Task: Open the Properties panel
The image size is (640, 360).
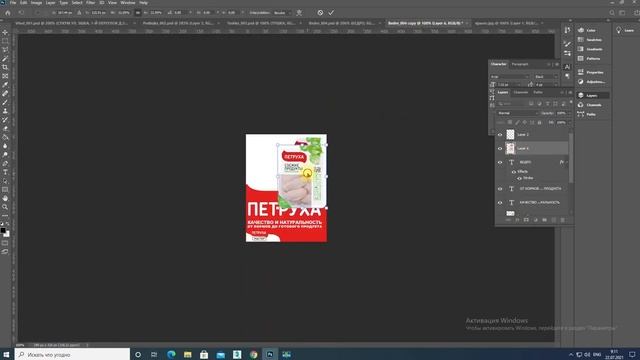Action: [591, 72]
